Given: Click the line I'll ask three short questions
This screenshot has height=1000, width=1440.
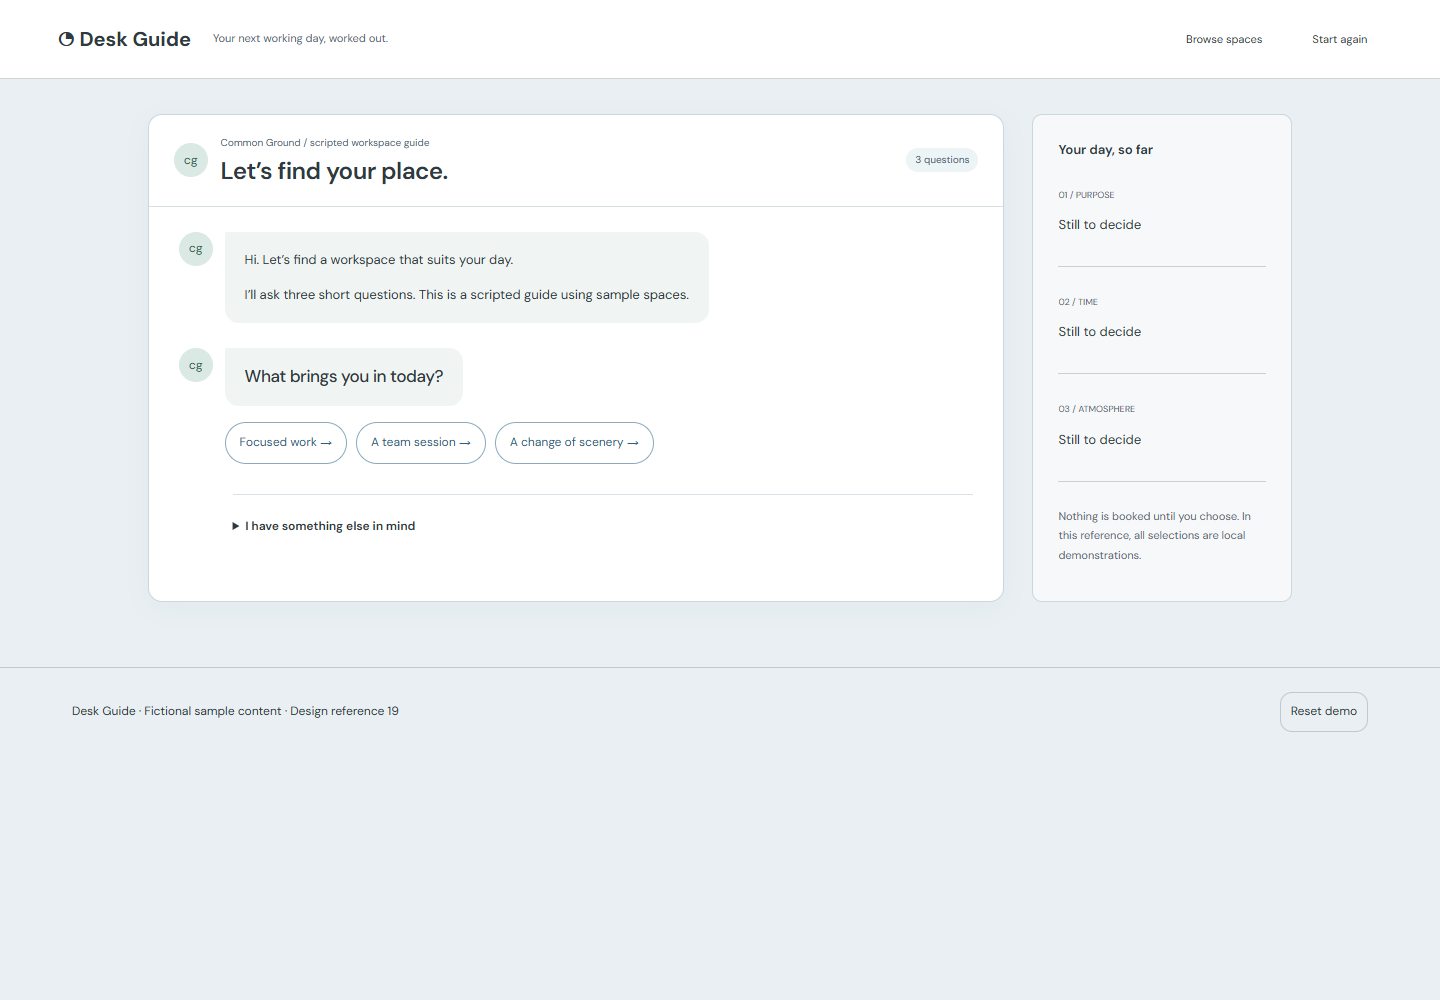Looking at the screenshot, I should pos(467,295).
